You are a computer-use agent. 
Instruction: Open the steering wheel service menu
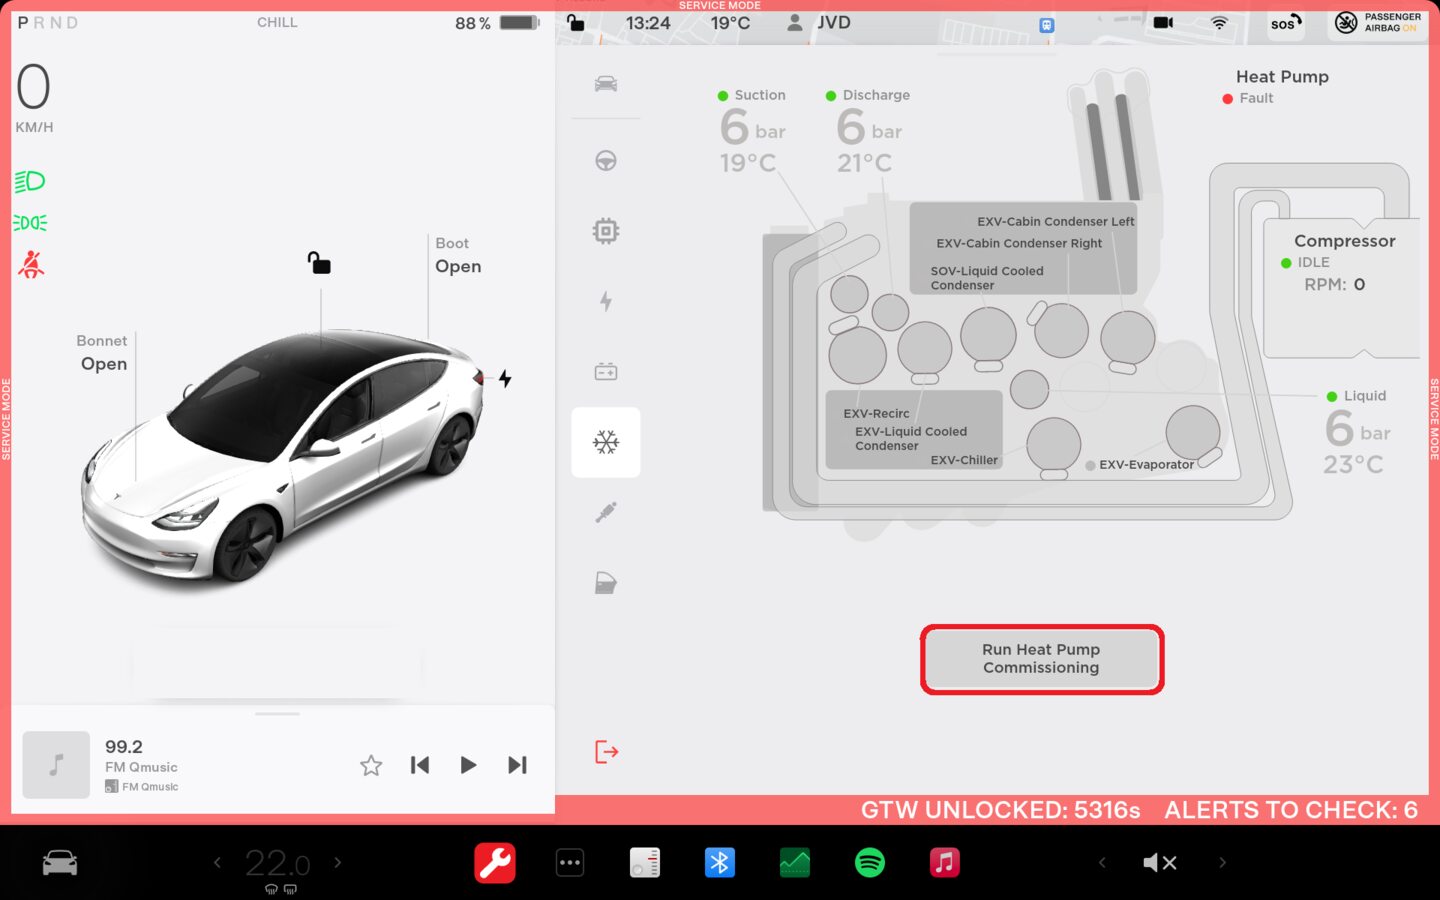(606, 161)
